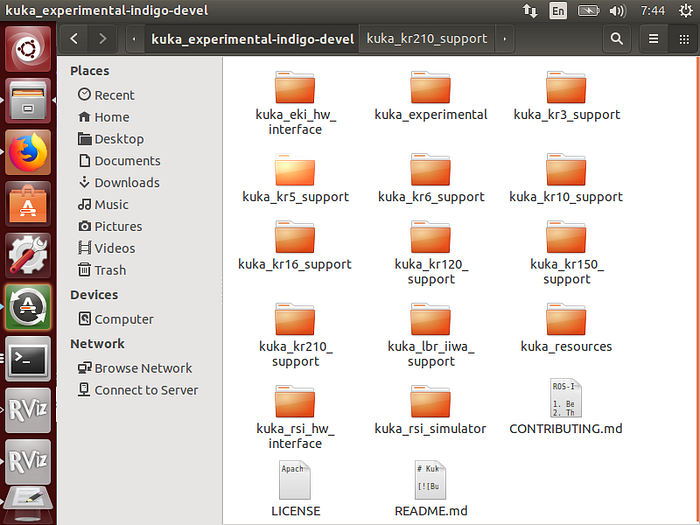Open the system power menu

point(686,10)
